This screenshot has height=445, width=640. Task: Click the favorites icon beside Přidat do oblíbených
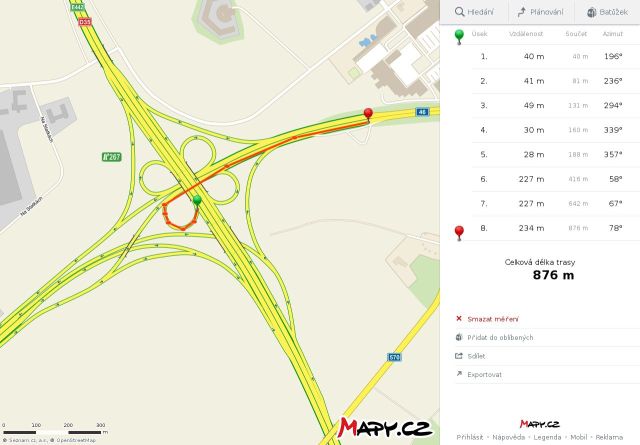coord(459,337)
